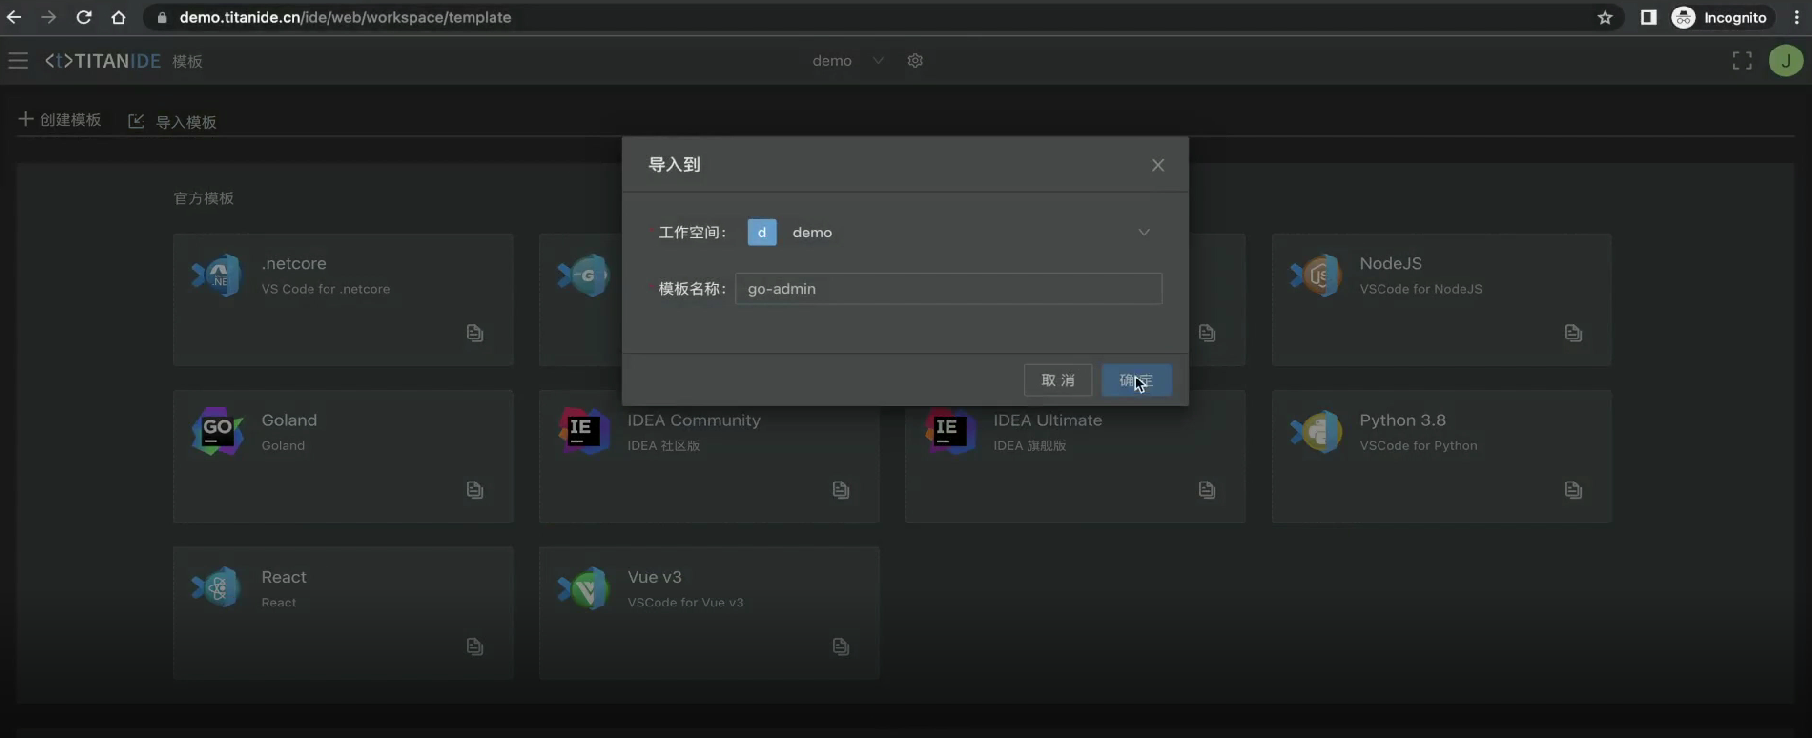Expand the workspace dropdown in dialog
This screenshot has height=738, width=1812.
[1143, 232]
